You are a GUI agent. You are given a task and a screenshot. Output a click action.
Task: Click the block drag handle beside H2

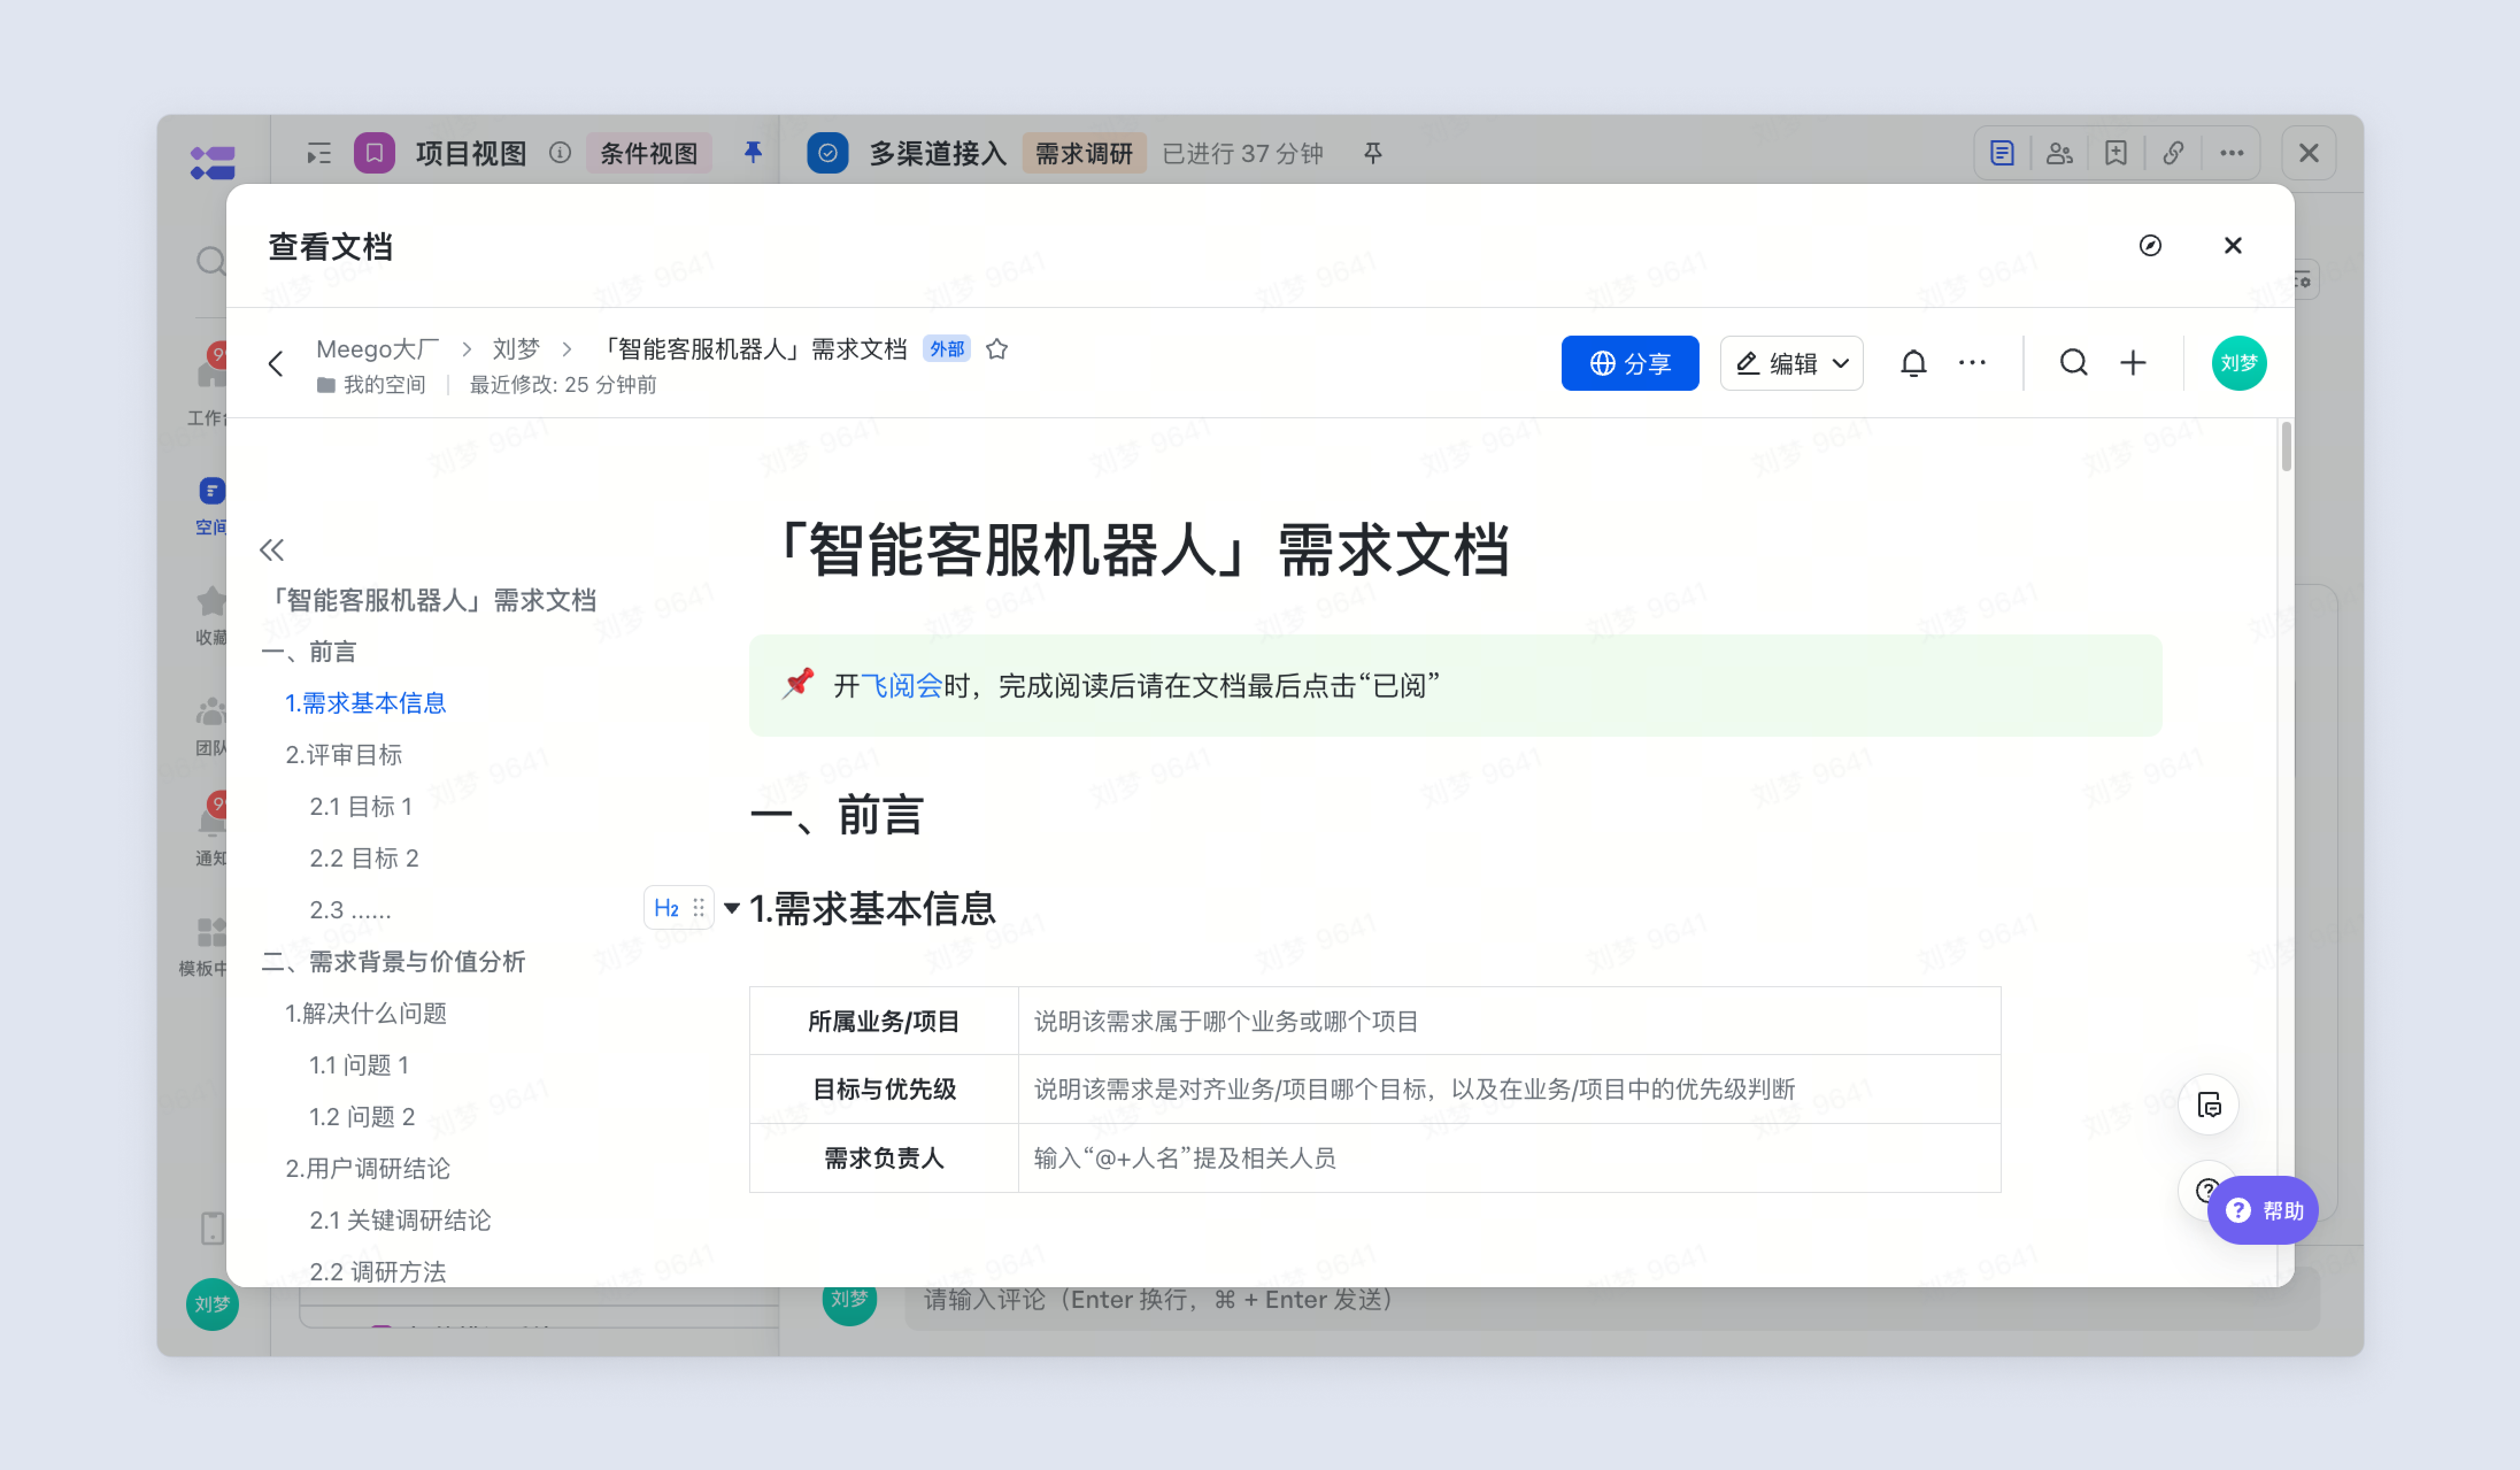[x=699, y=908]
